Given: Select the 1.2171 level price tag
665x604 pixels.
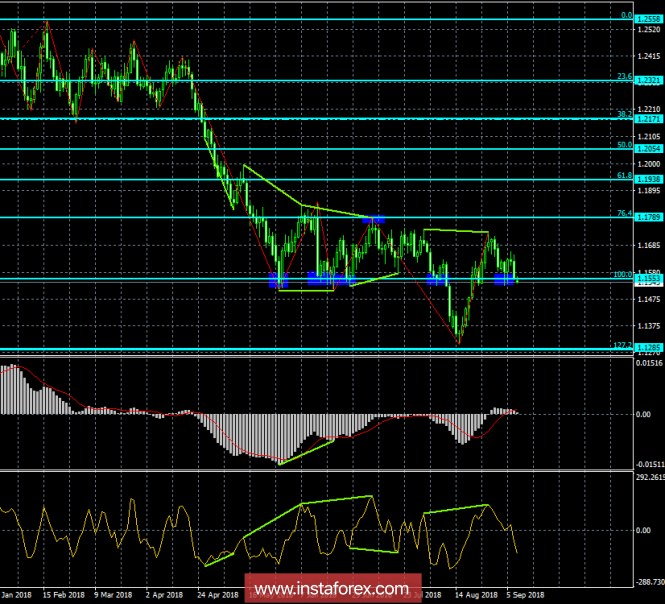Looking at the screenshot, I should [x=649, y=119].
